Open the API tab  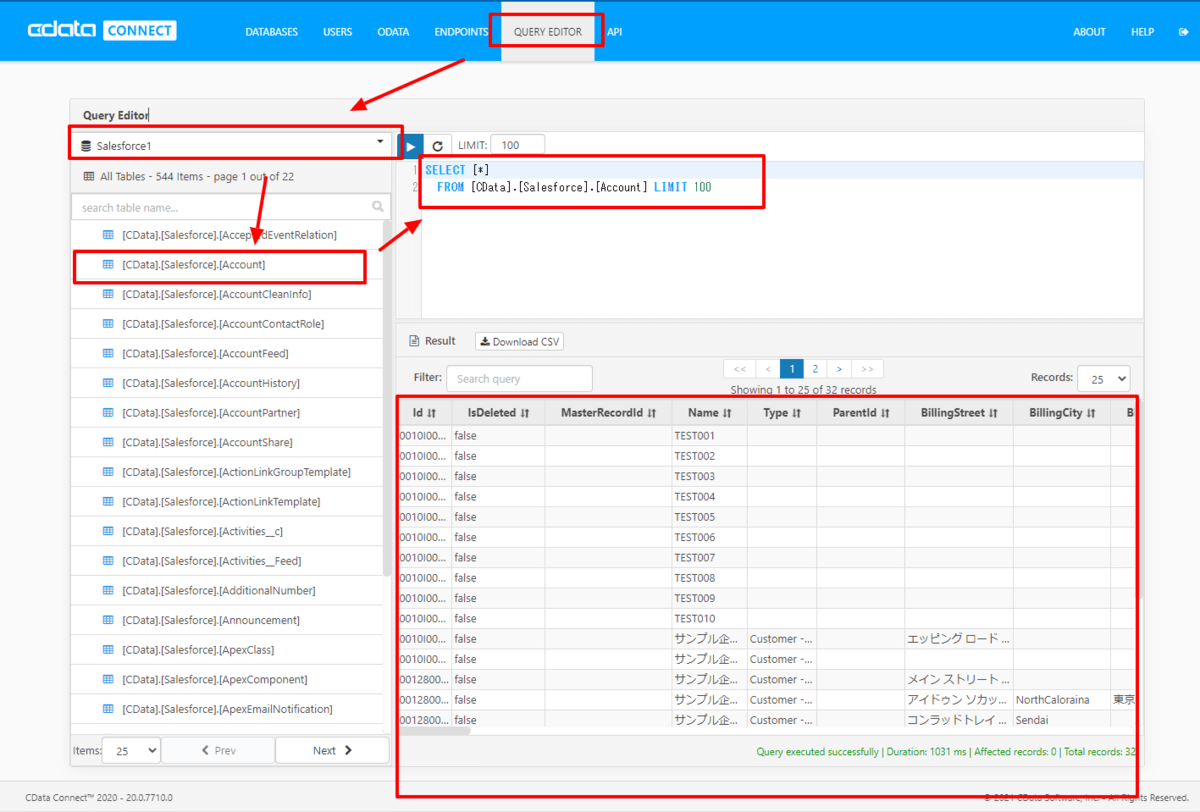[614, 32]
